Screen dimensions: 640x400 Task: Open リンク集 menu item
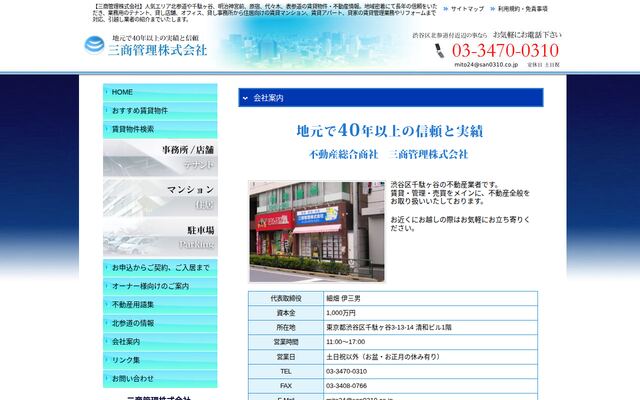[x=160, y=360]
